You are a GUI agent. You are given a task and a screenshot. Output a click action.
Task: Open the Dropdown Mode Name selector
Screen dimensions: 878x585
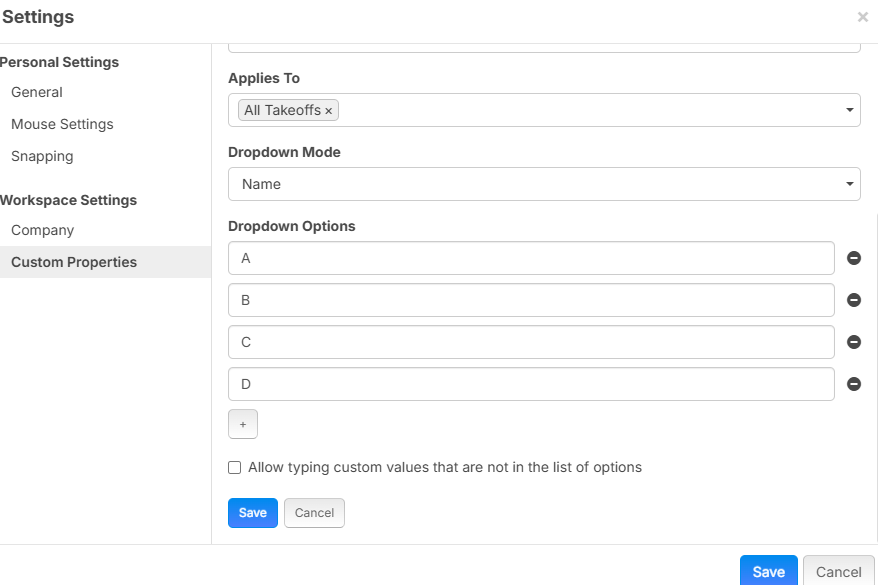click(x=544, y=184)
